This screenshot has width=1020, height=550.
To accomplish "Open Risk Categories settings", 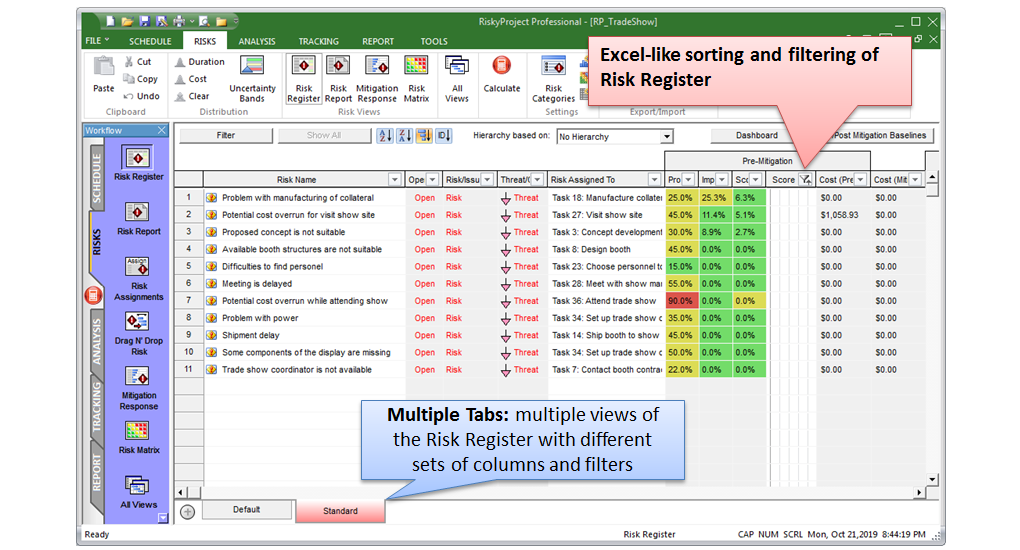I will click(x=554, y=79).
